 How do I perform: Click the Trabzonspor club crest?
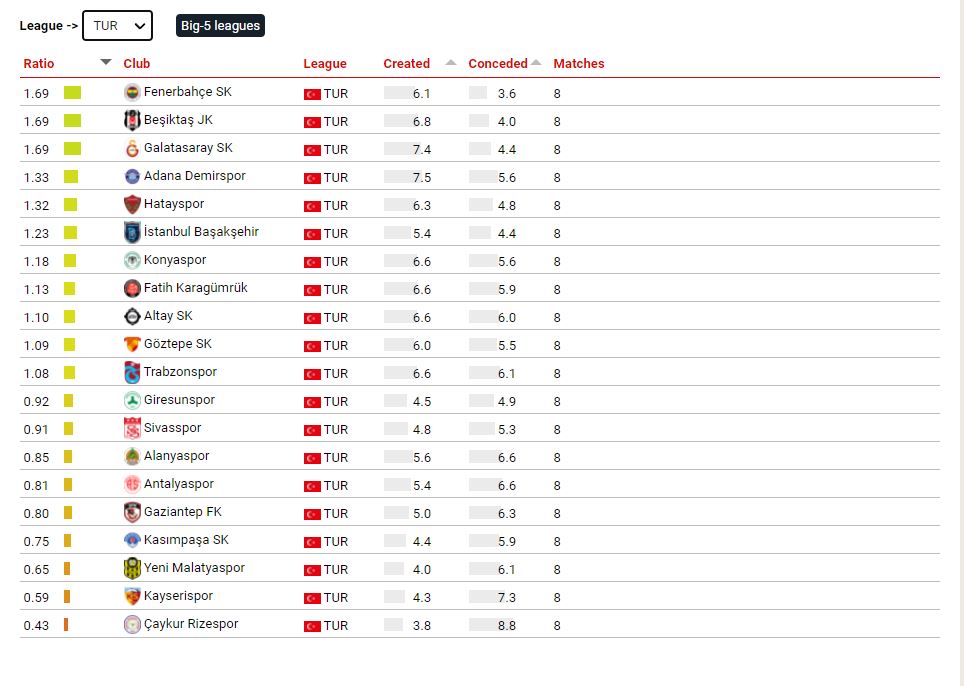(x=132, y=373)
